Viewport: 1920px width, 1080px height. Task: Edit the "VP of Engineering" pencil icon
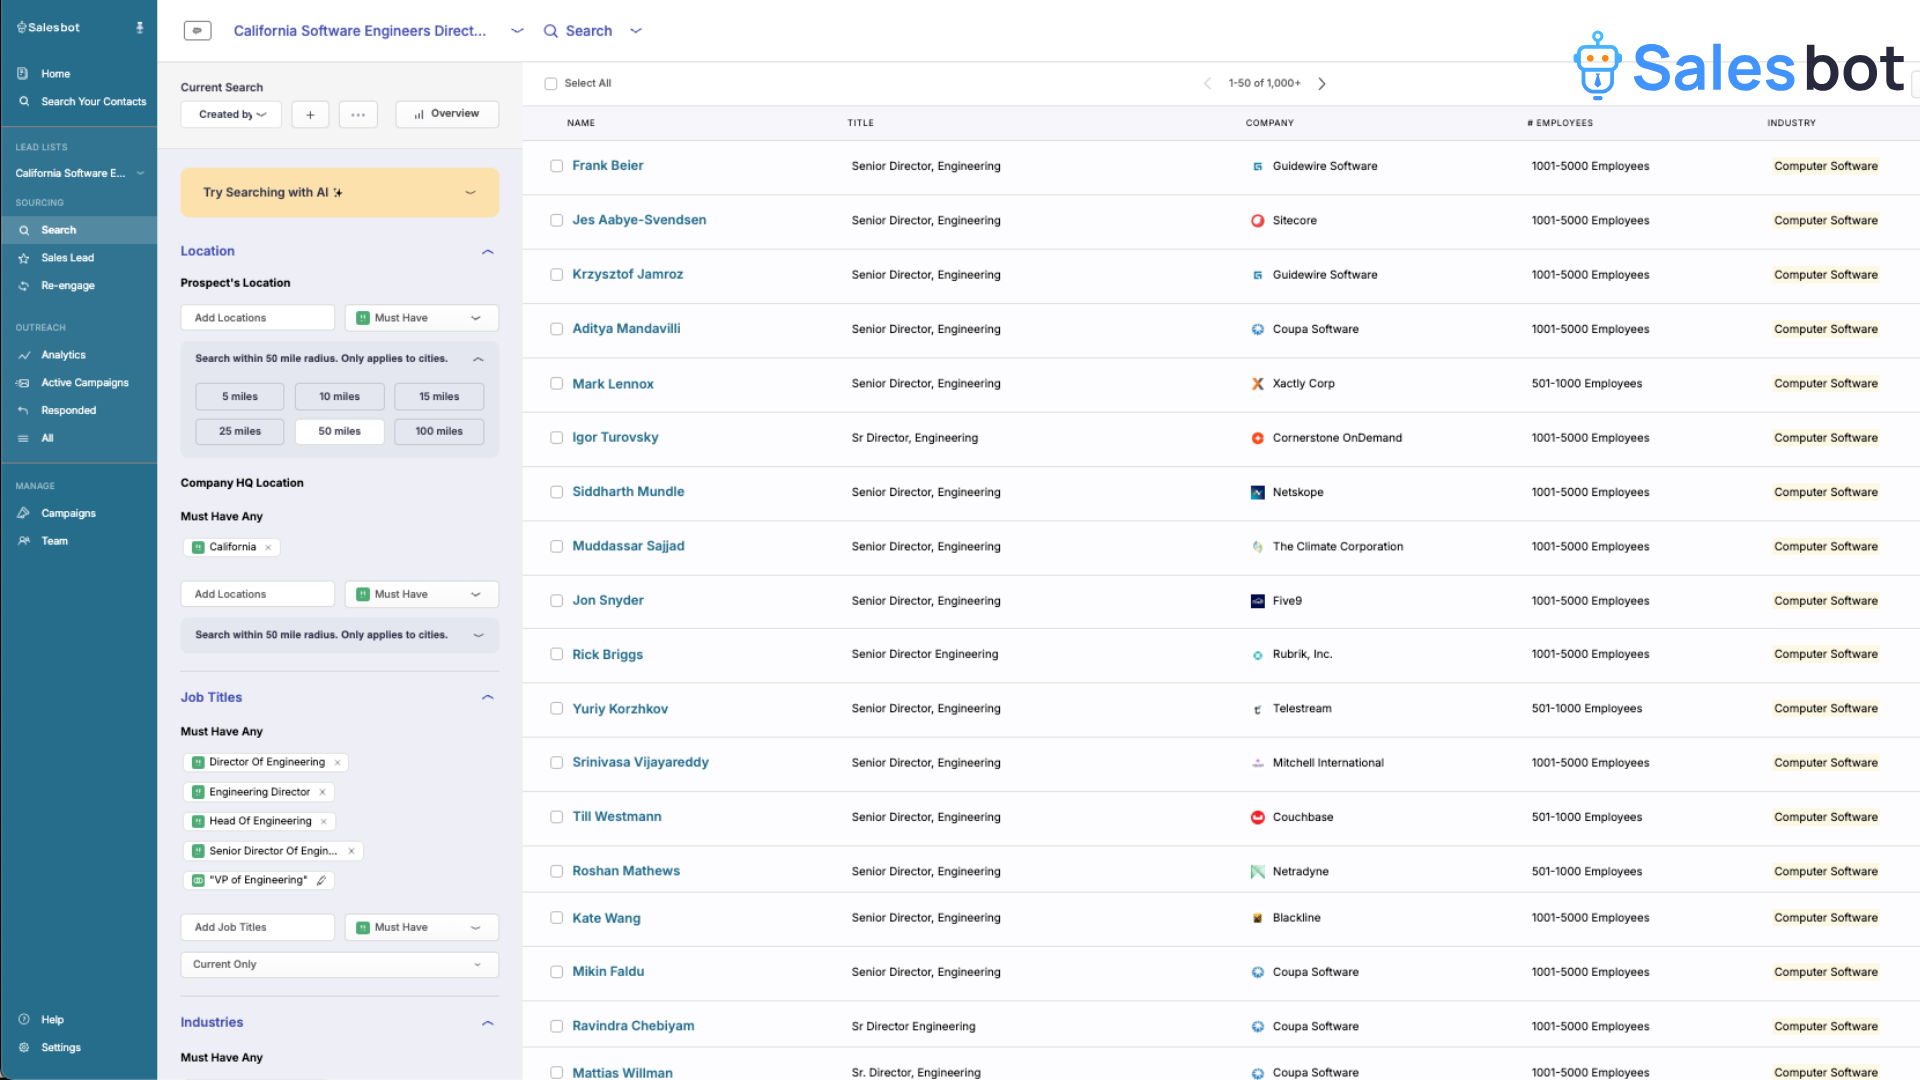click(321, 881)
